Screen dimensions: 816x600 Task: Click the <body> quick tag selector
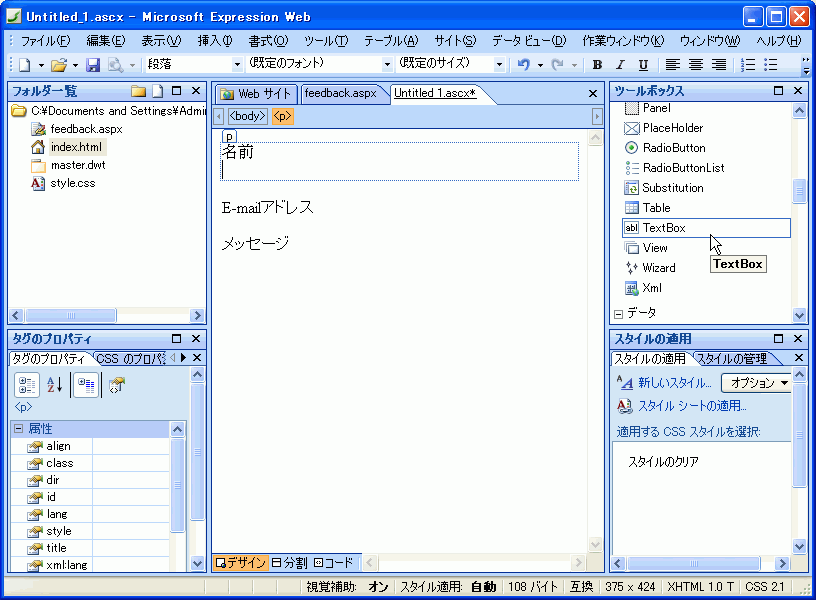point(247,116)
